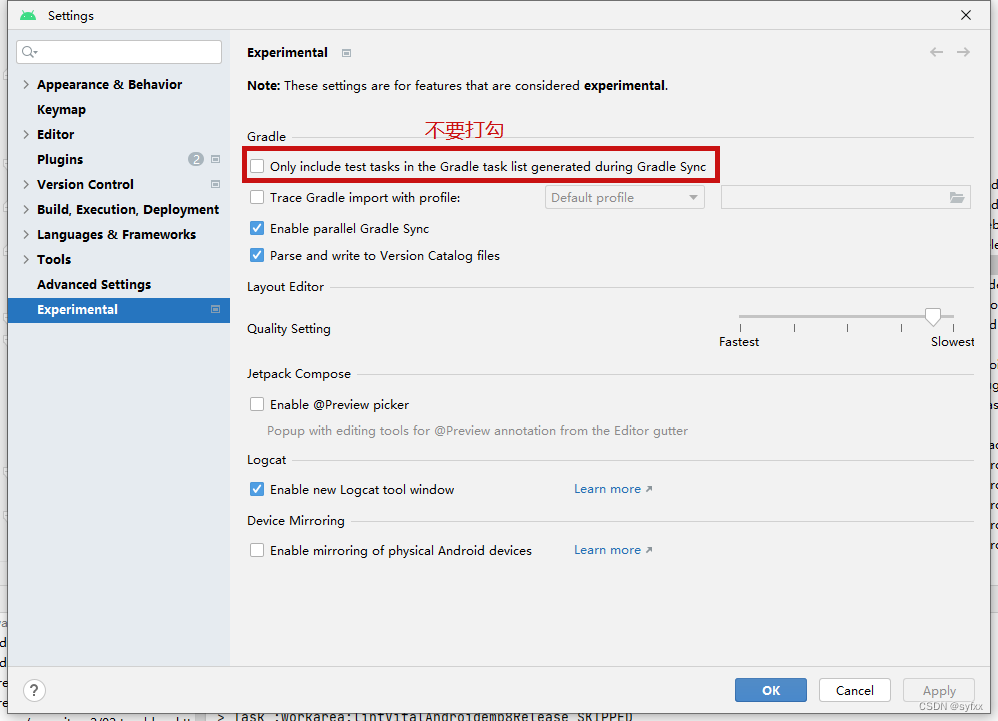This screenshot has width=998, height=721.
Task: Open Learn more link for Device Mirroring
Action: [607, 550]
